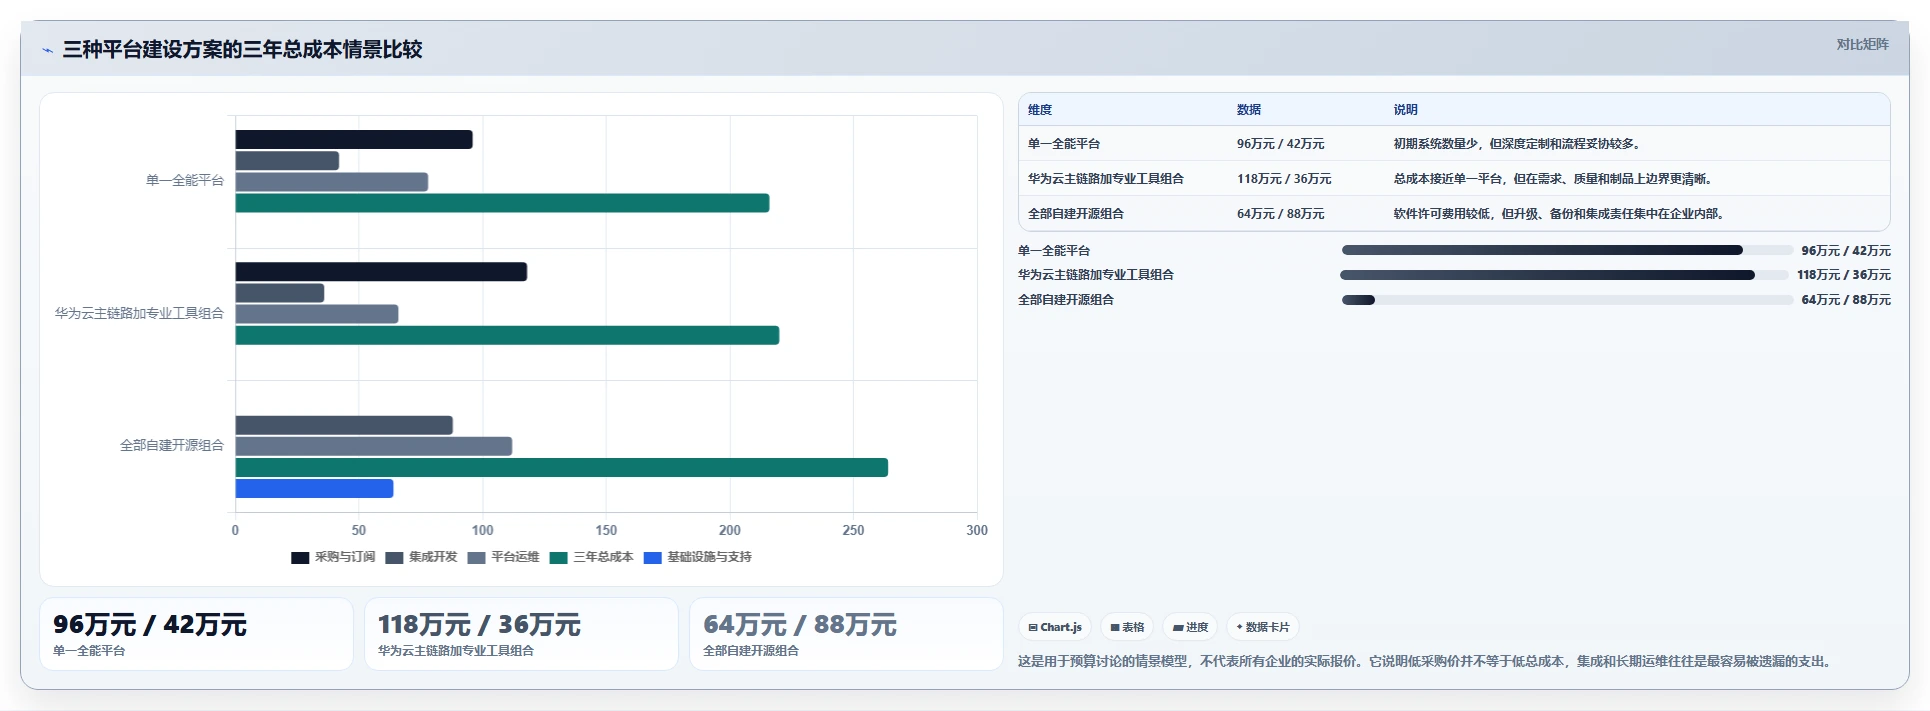This screenshot has width=1930, height=711.
Task: Toggle the 平台运维 legend item
Action: coord(503,557)
